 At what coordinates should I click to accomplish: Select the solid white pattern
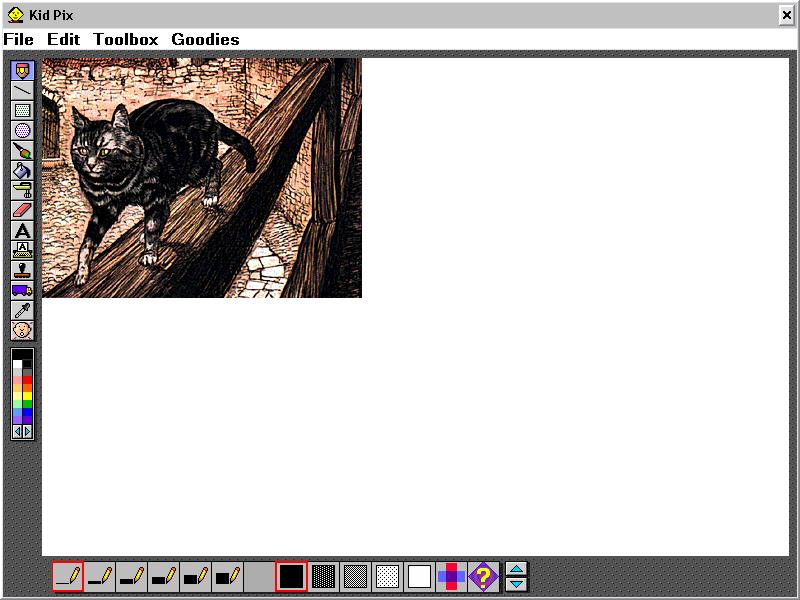pyautogui.click(x=419, y=577)
